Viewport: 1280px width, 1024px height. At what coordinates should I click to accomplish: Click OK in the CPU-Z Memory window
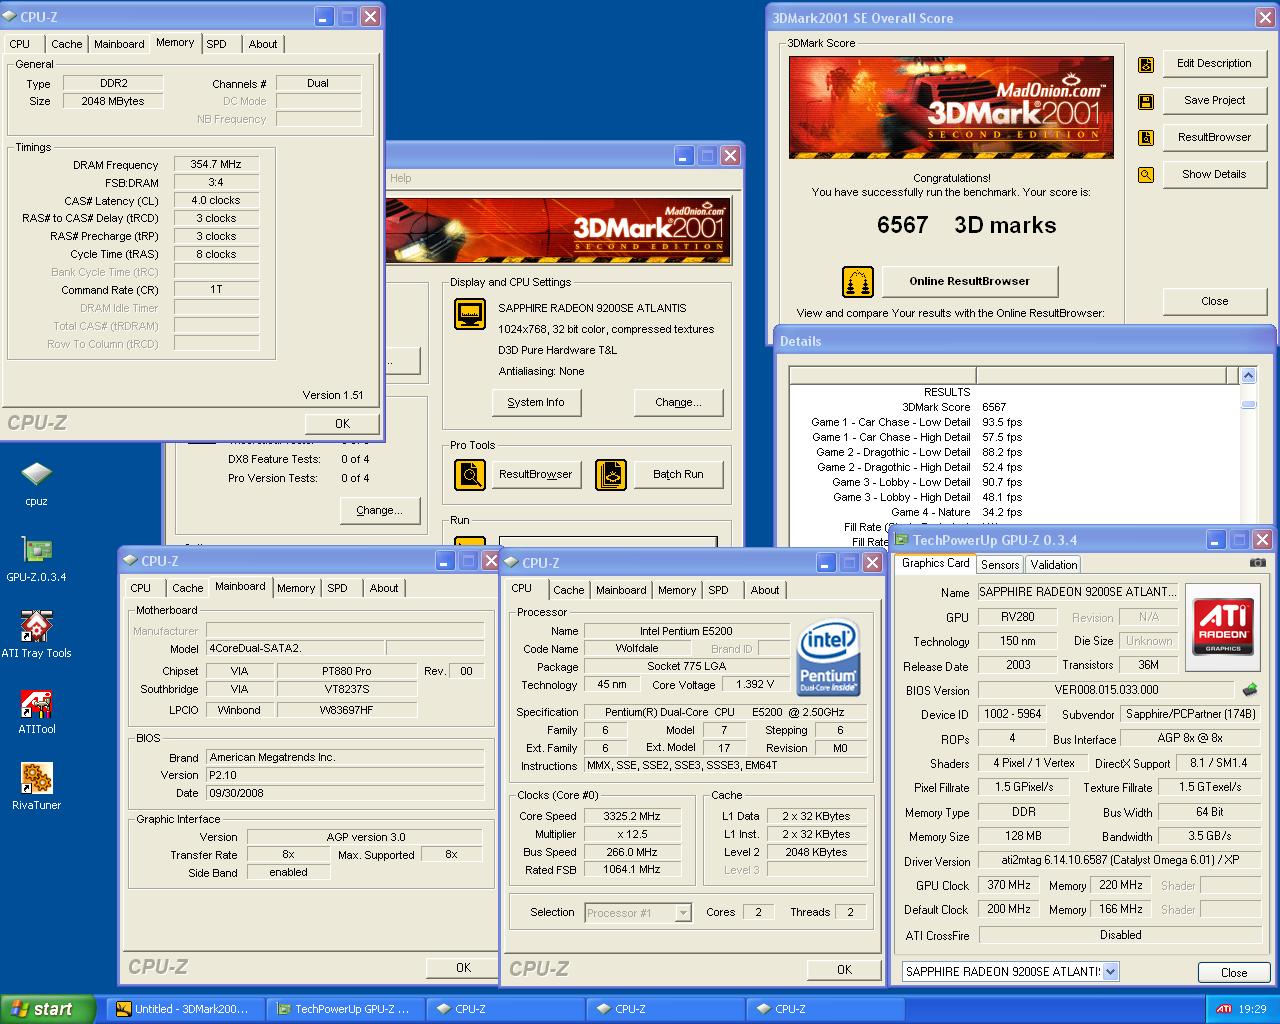(x=342, y=424)
